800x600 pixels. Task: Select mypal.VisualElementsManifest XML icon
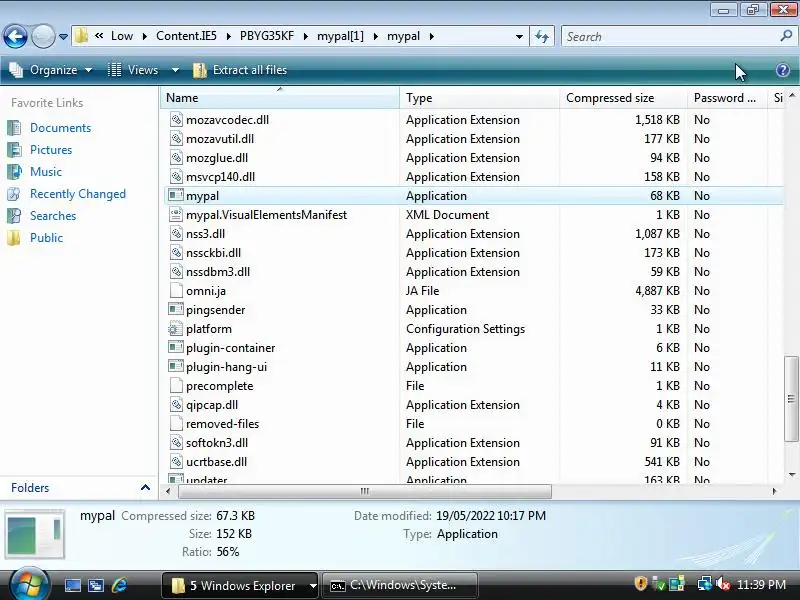[176, 215]
